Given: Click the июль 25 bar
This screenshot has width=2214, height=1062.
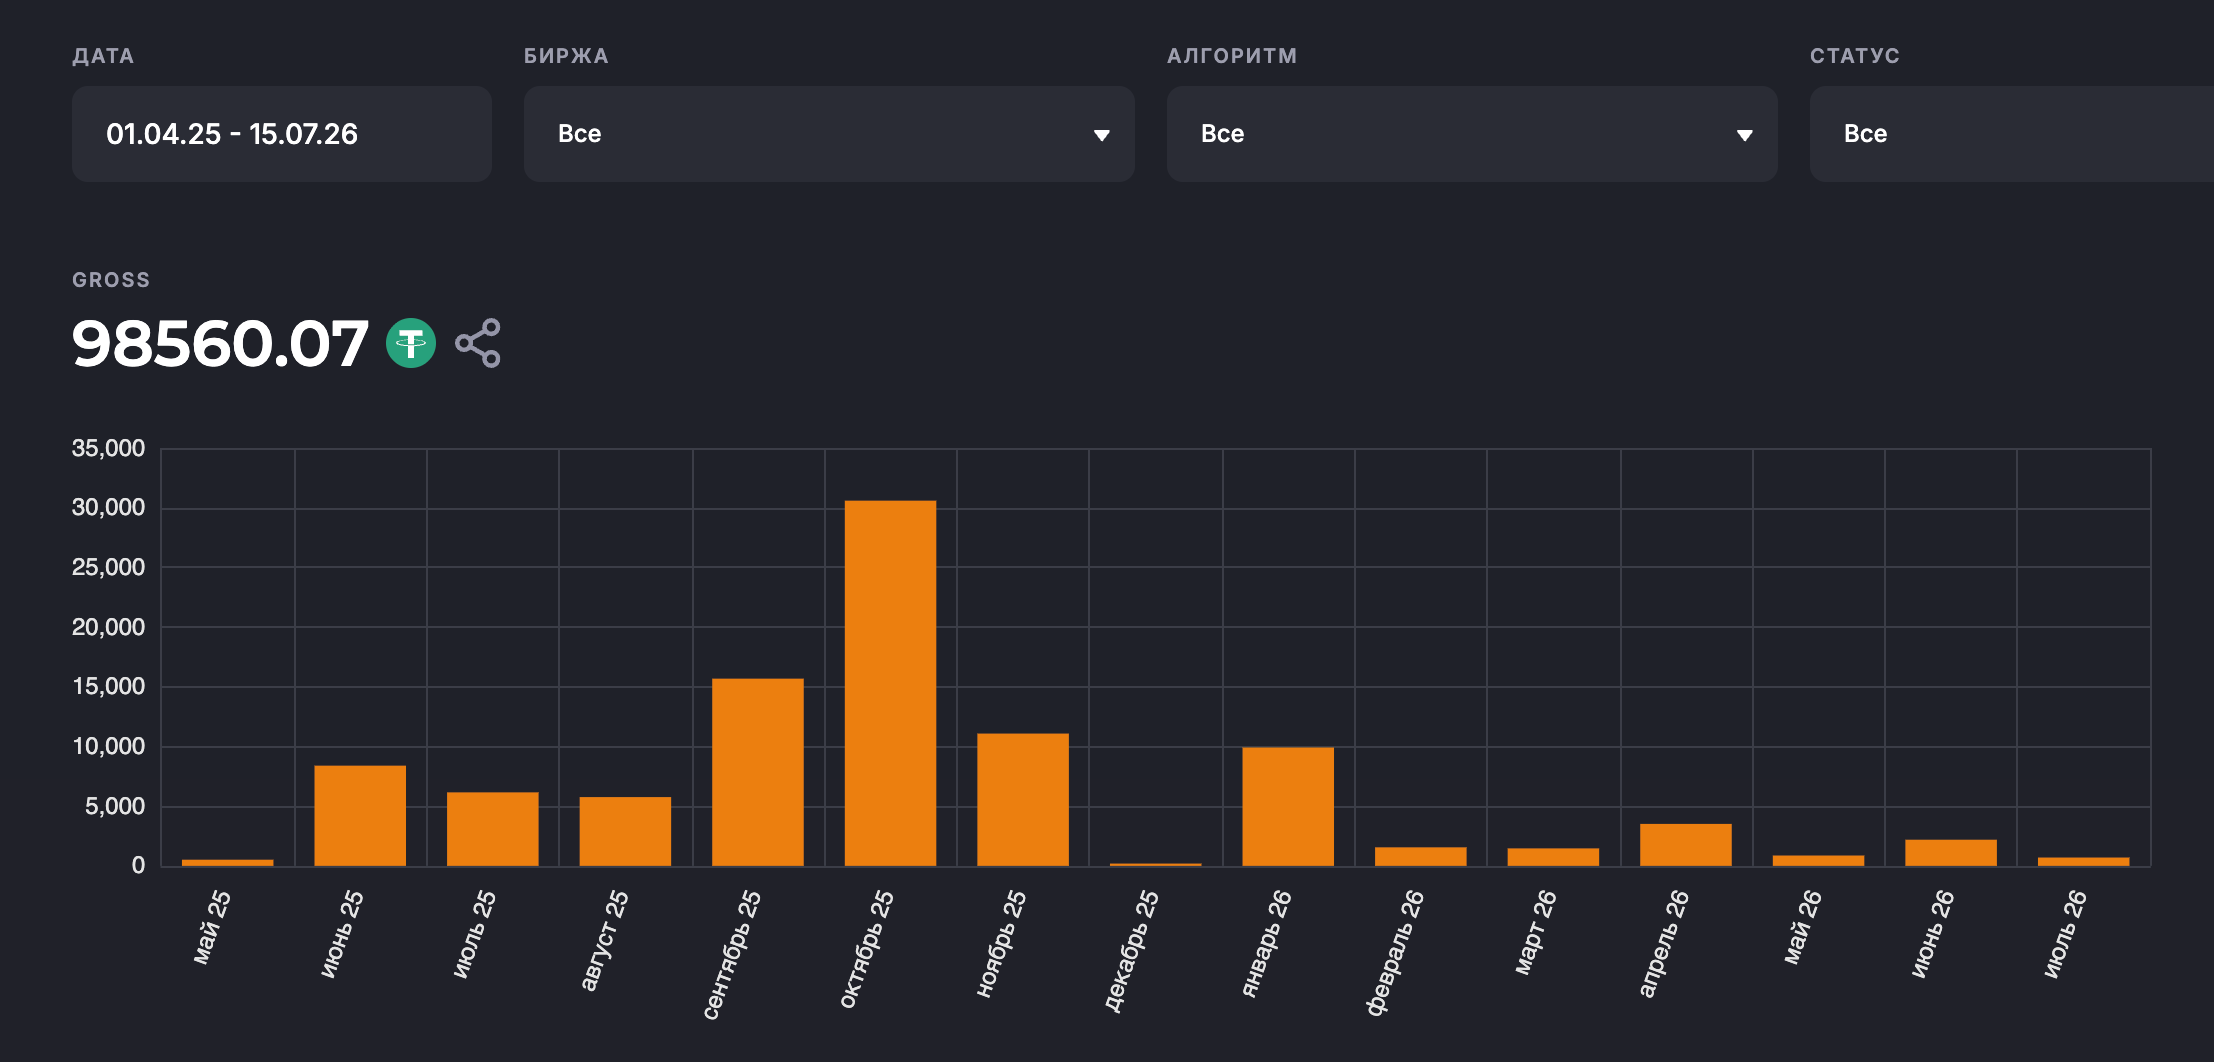Looking at the screenshot, I should [493, 829].
